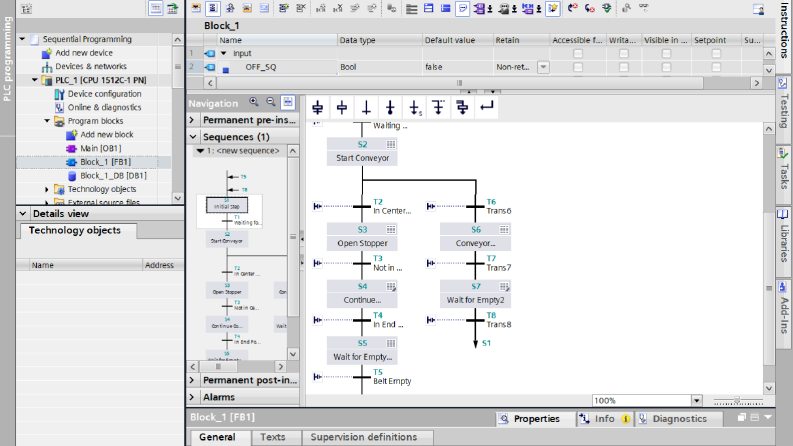Click the close branch icon

point(487,107)
